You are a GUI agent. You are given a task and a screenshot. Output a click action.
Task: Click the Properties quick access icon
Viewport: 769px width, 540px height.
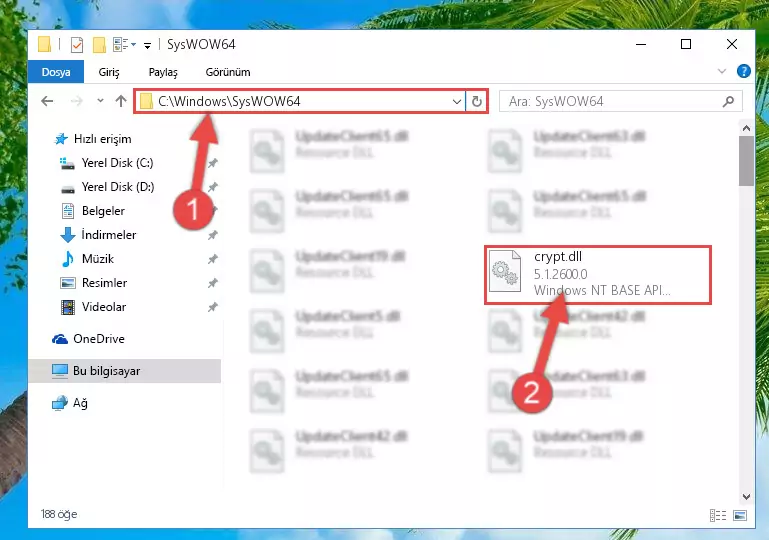click(77, 45)
